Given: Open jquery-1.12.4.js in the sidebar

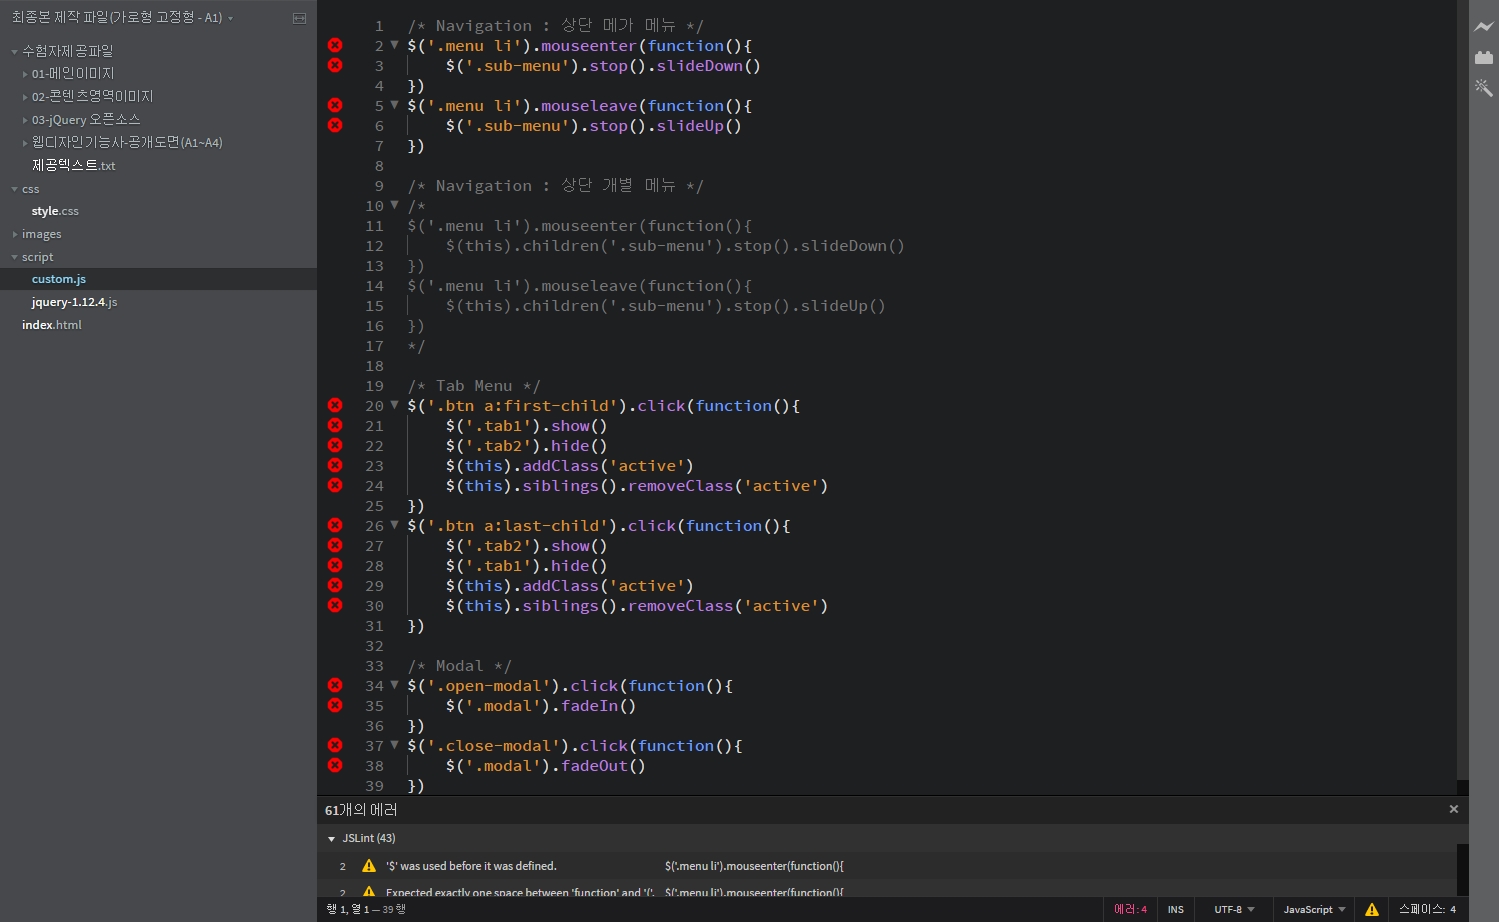Looking at the screenshot, I should pyautogui.click(x=74, y=302).
